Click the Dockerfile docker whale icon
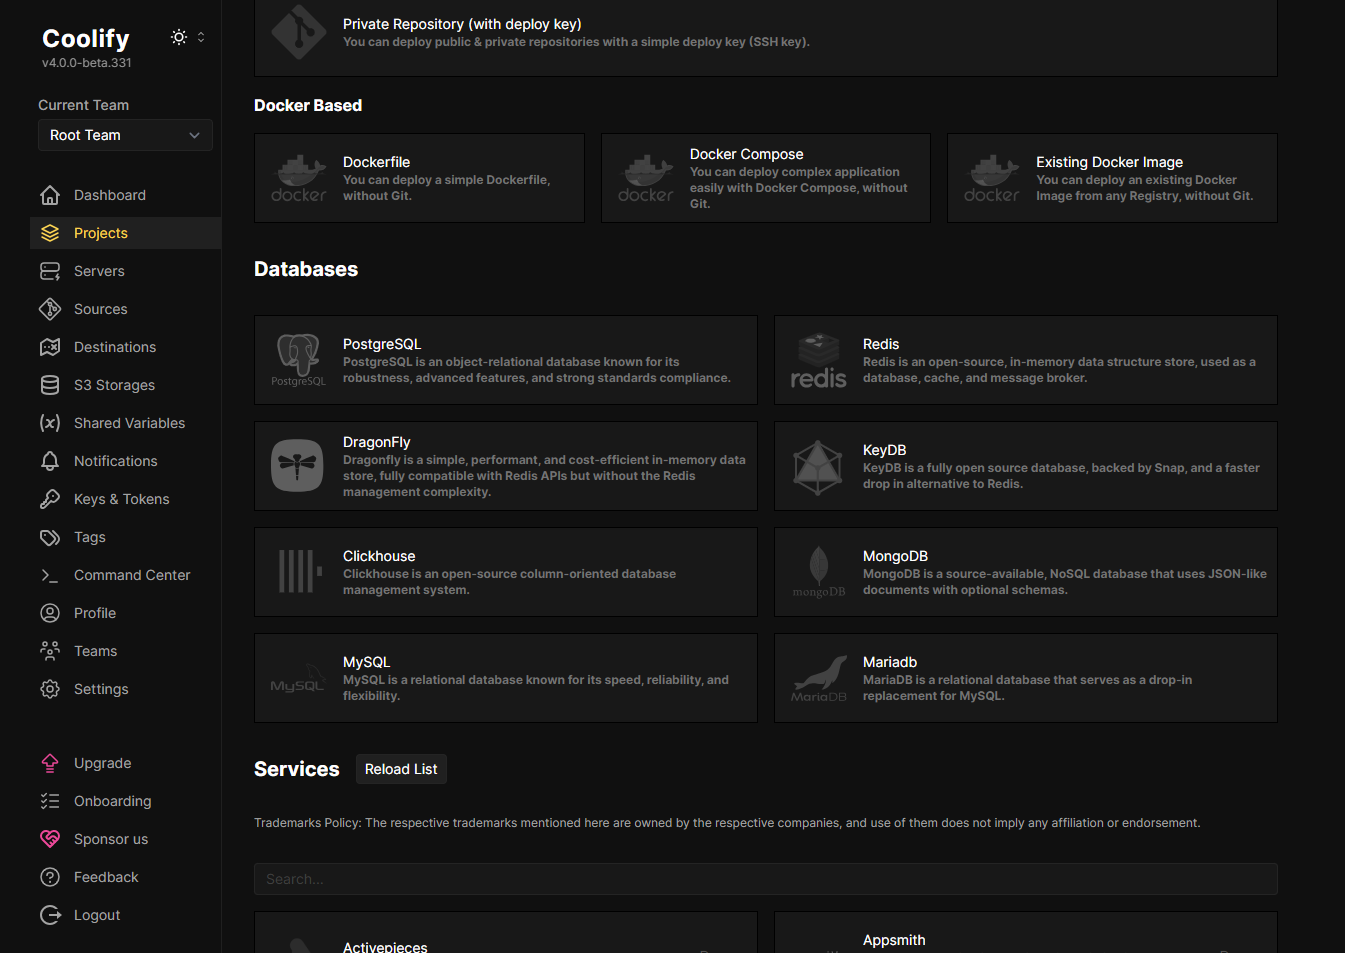The height and width of the screenshot is (953, 1345). (x=298, y=178)
